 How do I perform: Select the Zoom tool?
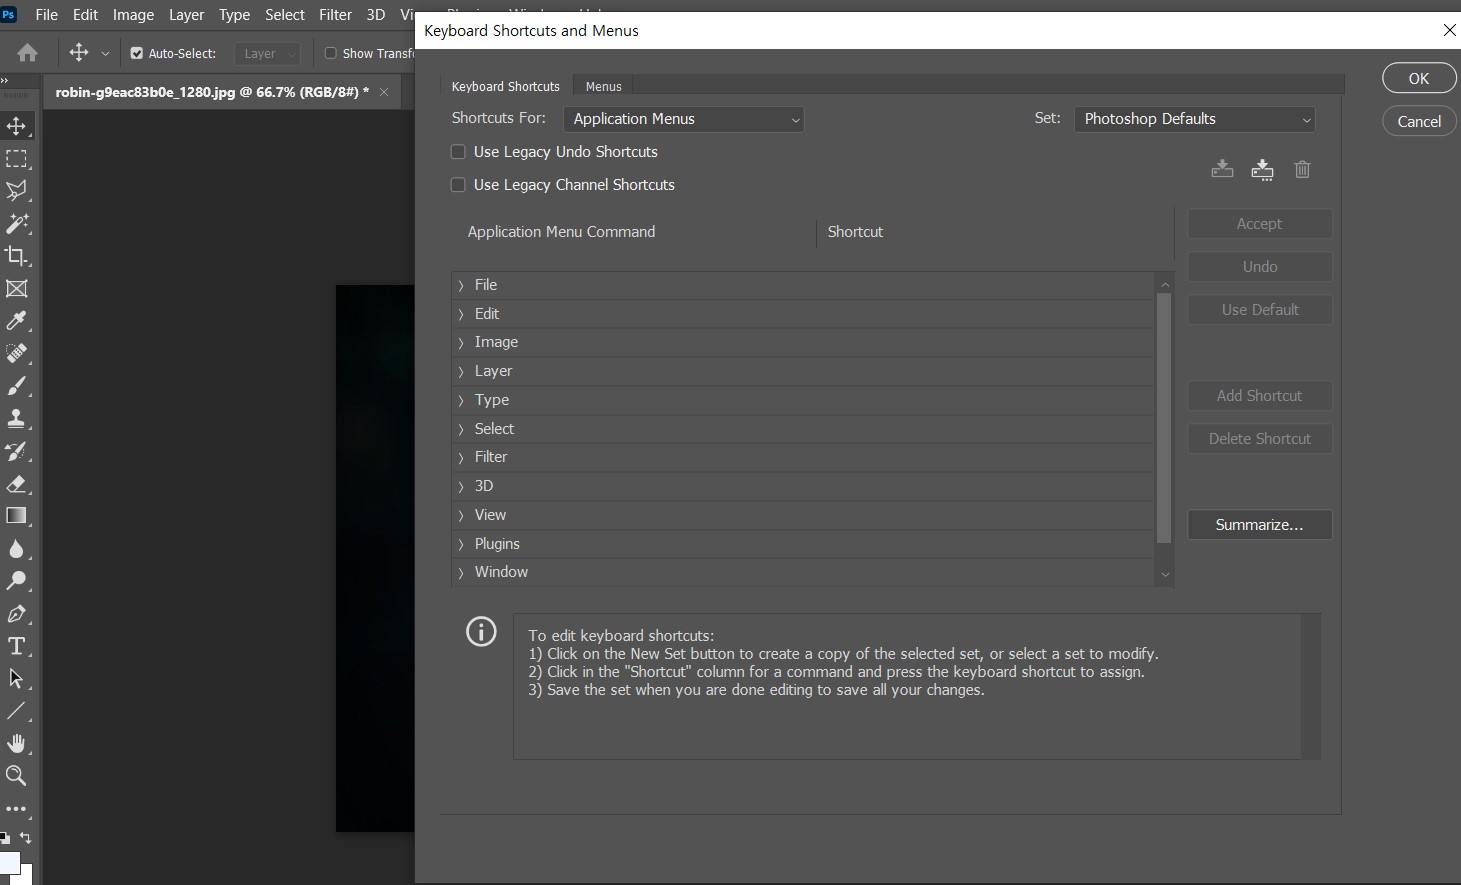[x=17, y=776]
